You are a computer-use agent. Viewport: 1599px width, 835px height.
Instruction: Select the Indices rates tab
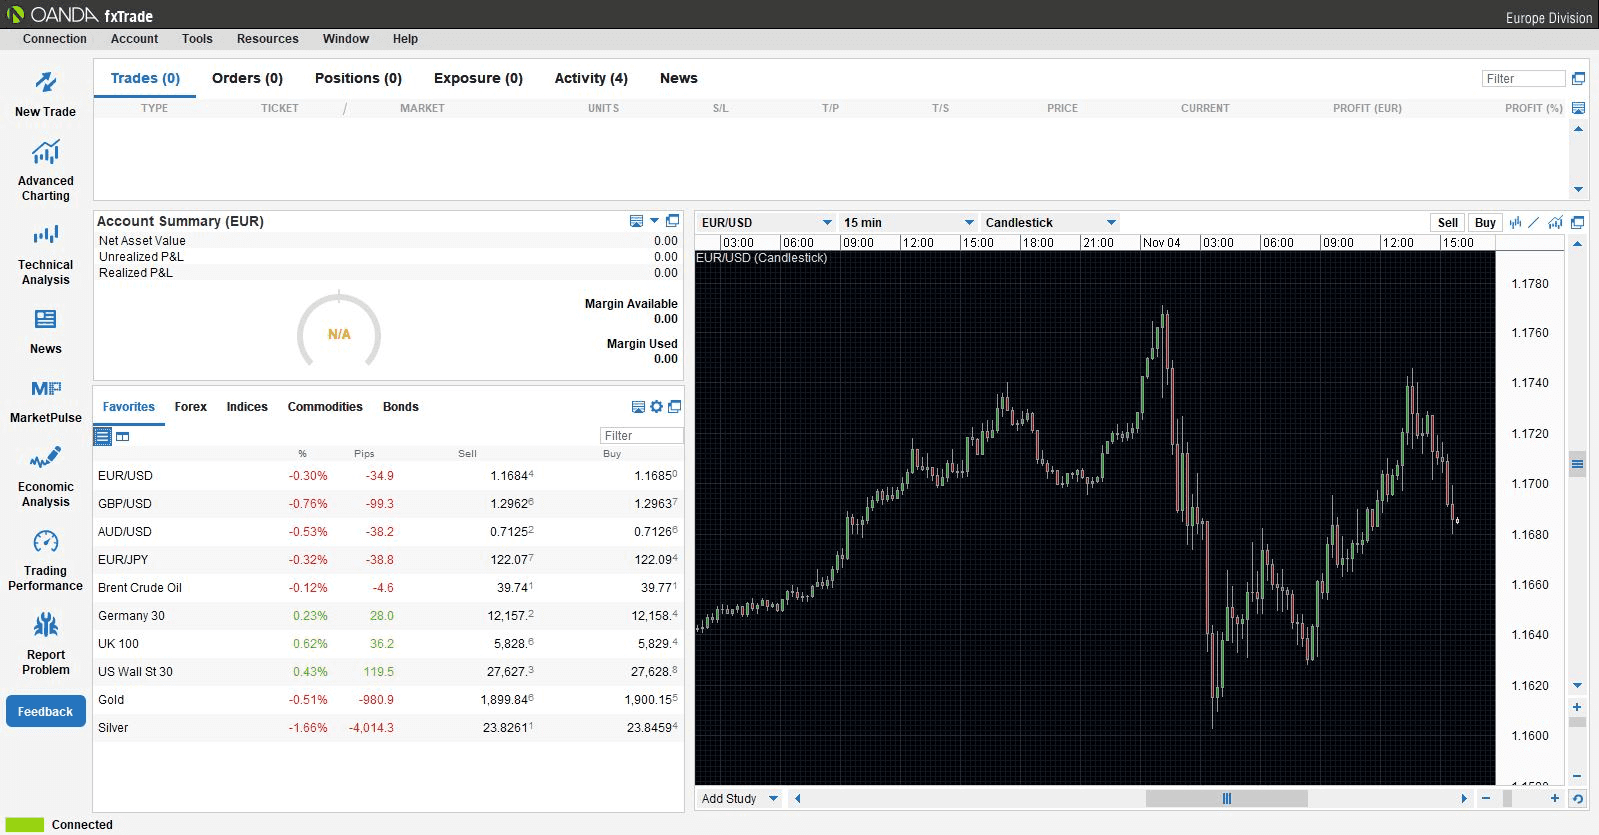247,407
